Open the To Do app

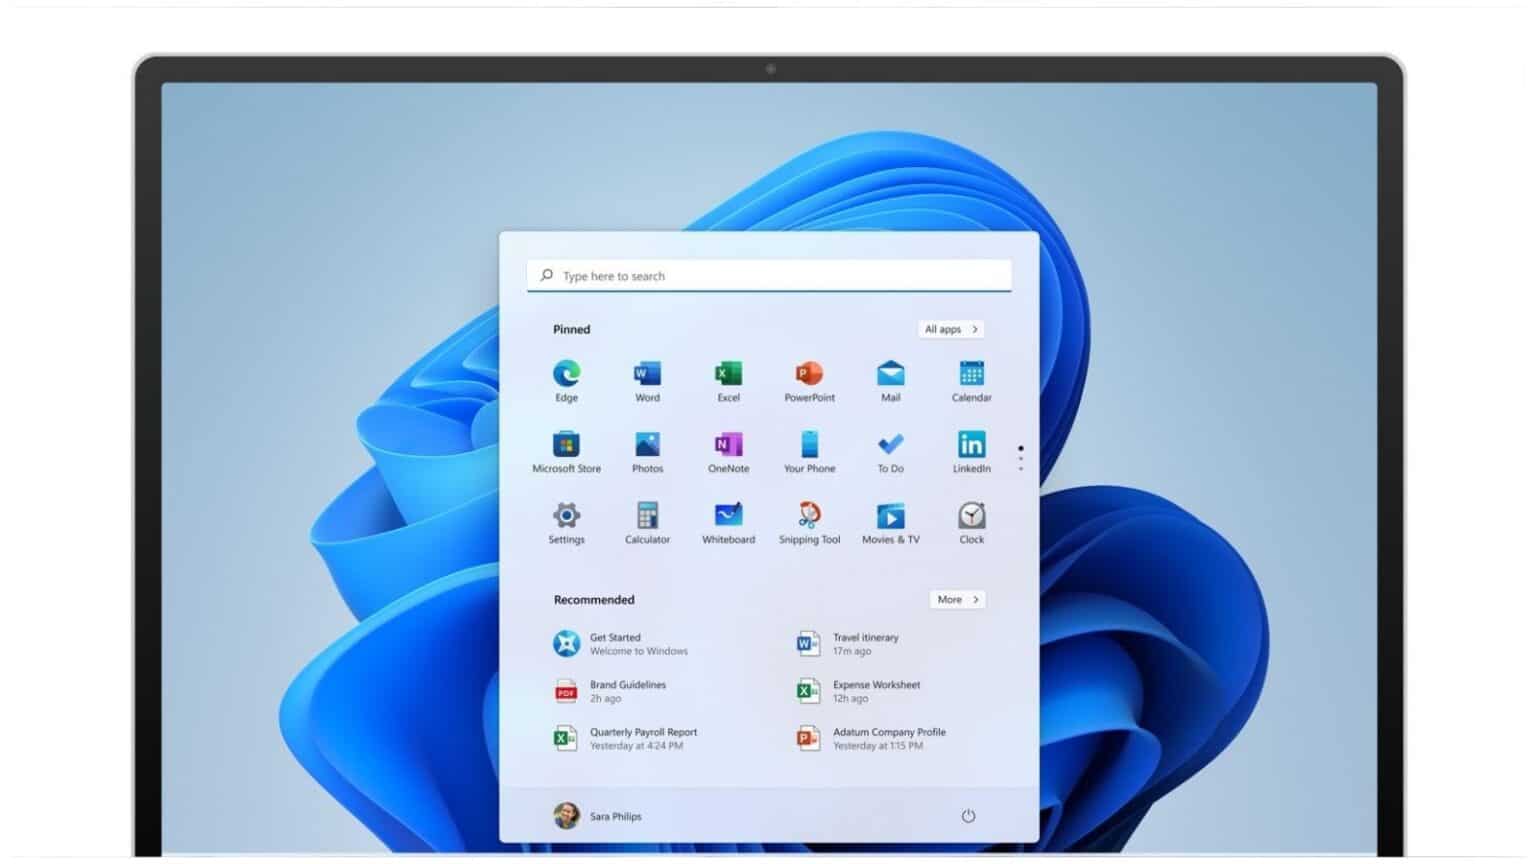pyautogui.click(x=890, y=452)
